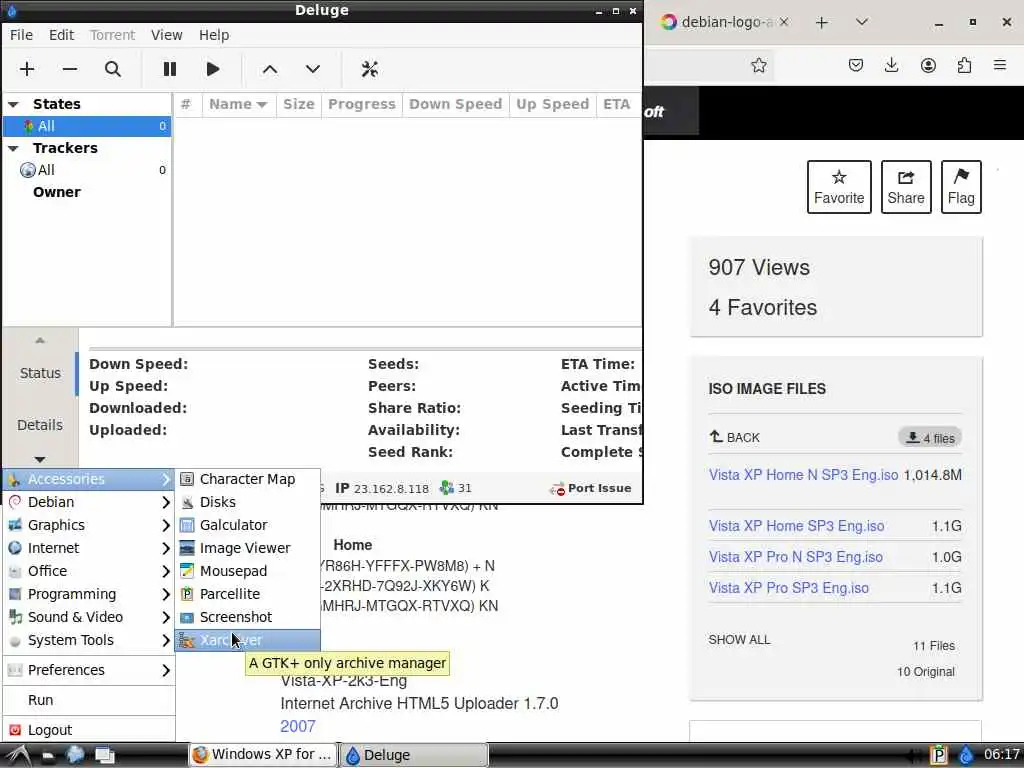This screenshot has height=768, width=1024.
Task: Expand Sound & Video menu category
Action: [x=89, y=617]
